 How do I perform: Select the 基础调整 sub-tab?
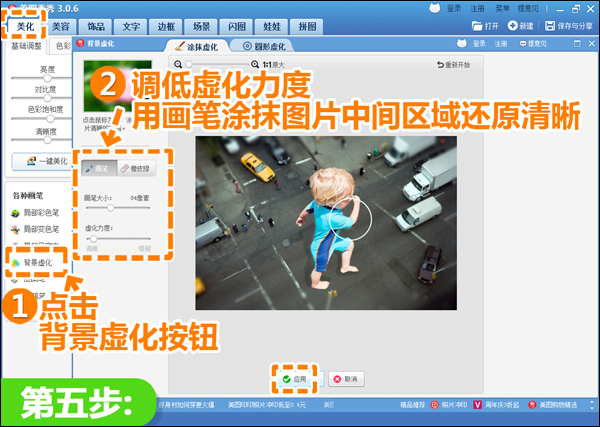coord(26,46)
